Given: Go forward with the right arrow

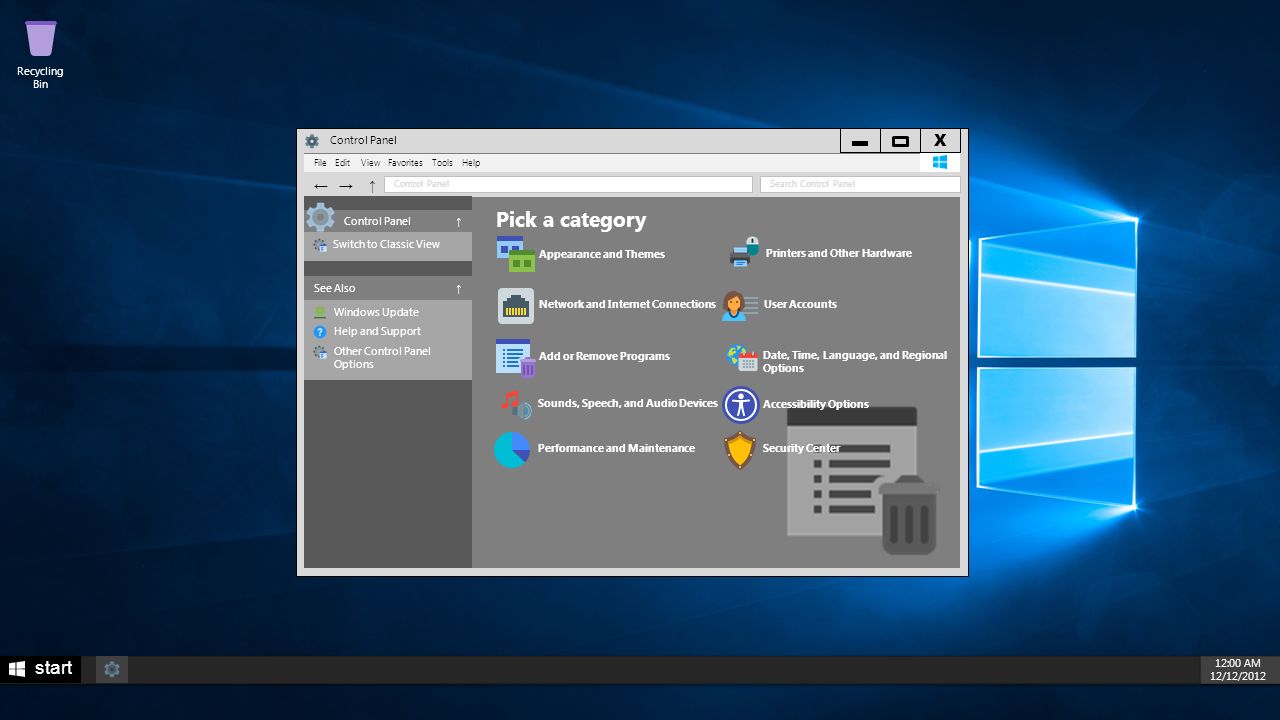Looking at the screenshot, I should click(x=346, y=185).
